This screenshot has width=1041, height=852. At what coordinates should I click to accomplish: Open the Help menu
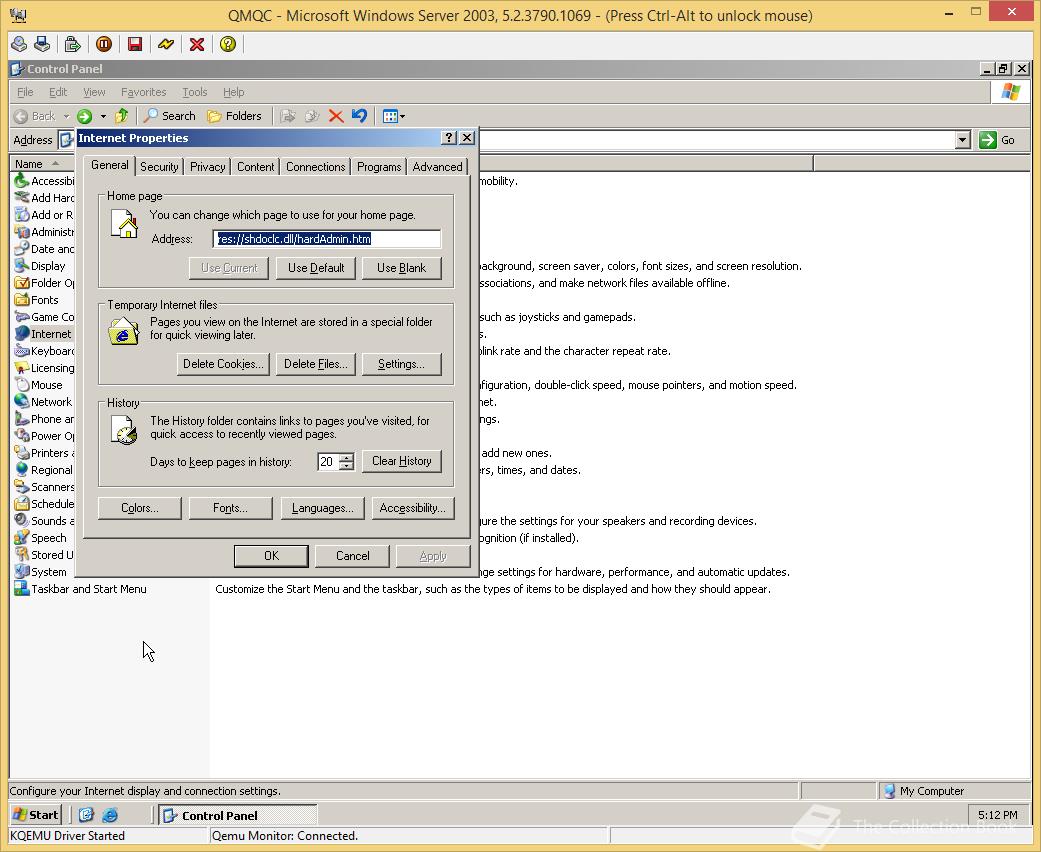[233, 92]
